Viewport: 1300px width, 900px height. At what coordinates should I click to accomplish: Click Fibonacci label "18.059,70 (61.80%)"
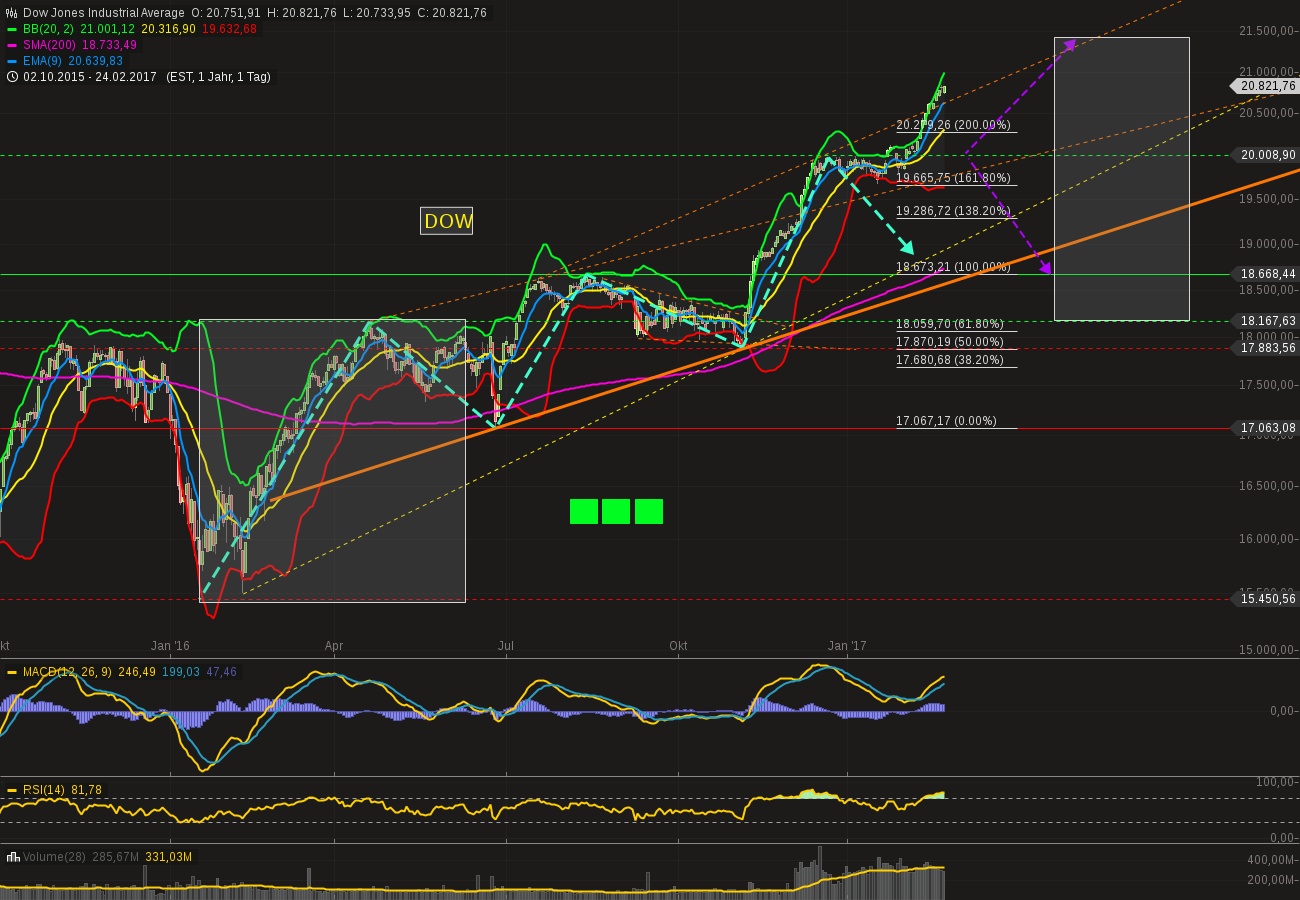[949, 325]
